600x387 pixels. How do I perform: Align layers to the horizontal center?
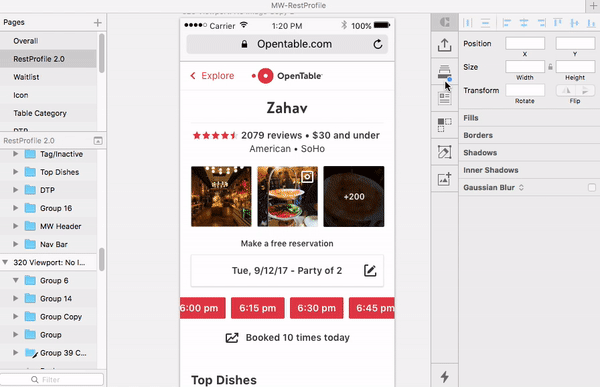point(524,23)
